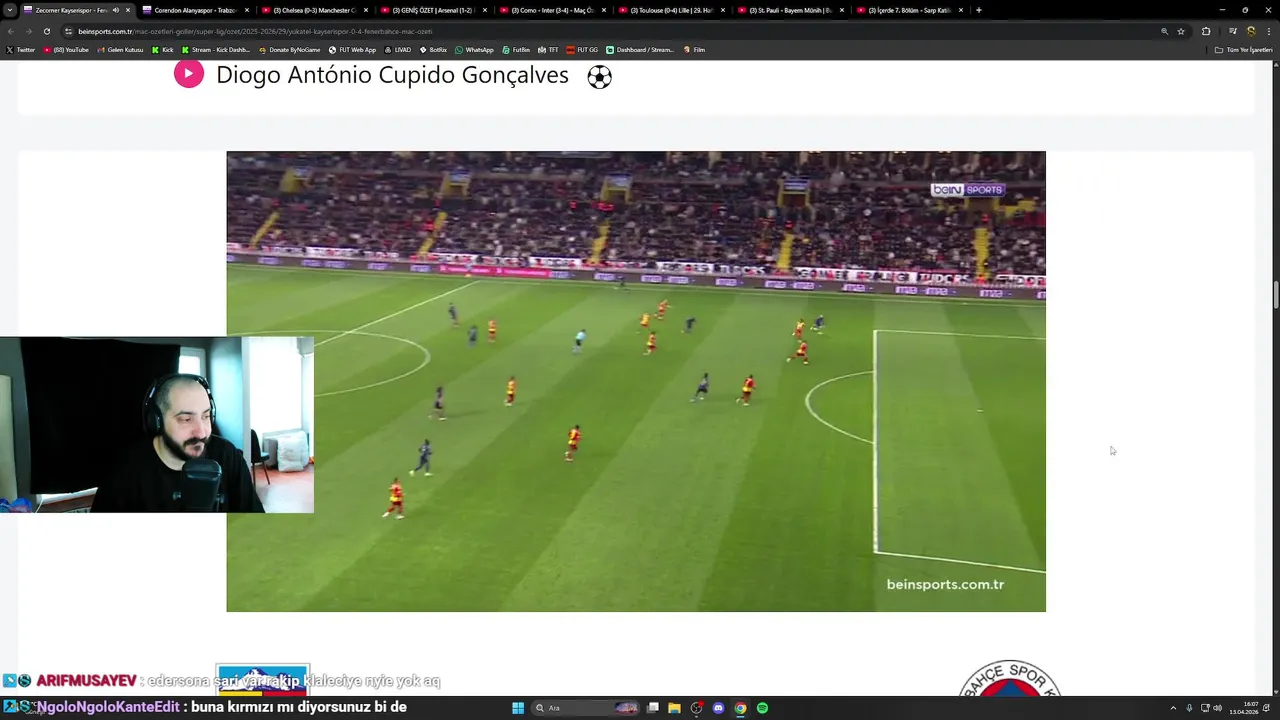Open the volume tray icon

pyautogui.click(x=1218, y=708)
